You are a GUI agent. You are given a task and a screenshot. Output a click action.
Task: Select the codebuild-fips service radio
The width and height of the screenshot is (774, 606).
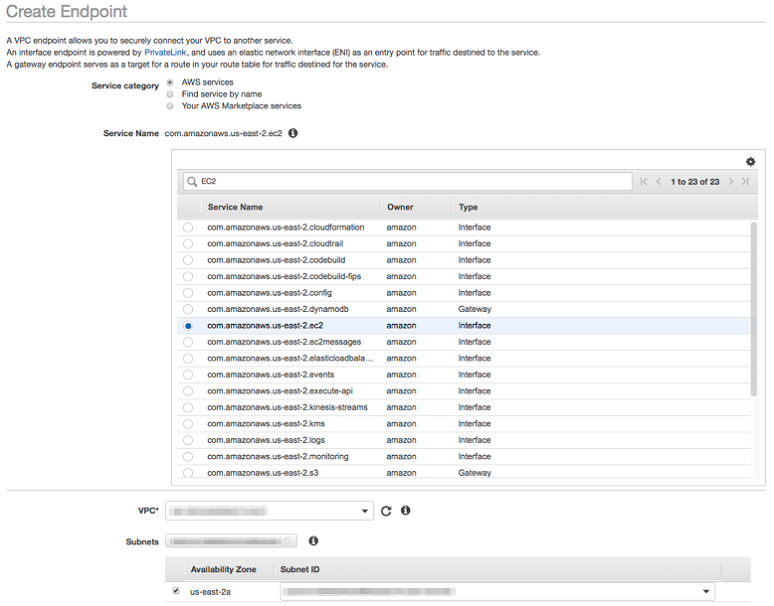click(x=188, y=276)
